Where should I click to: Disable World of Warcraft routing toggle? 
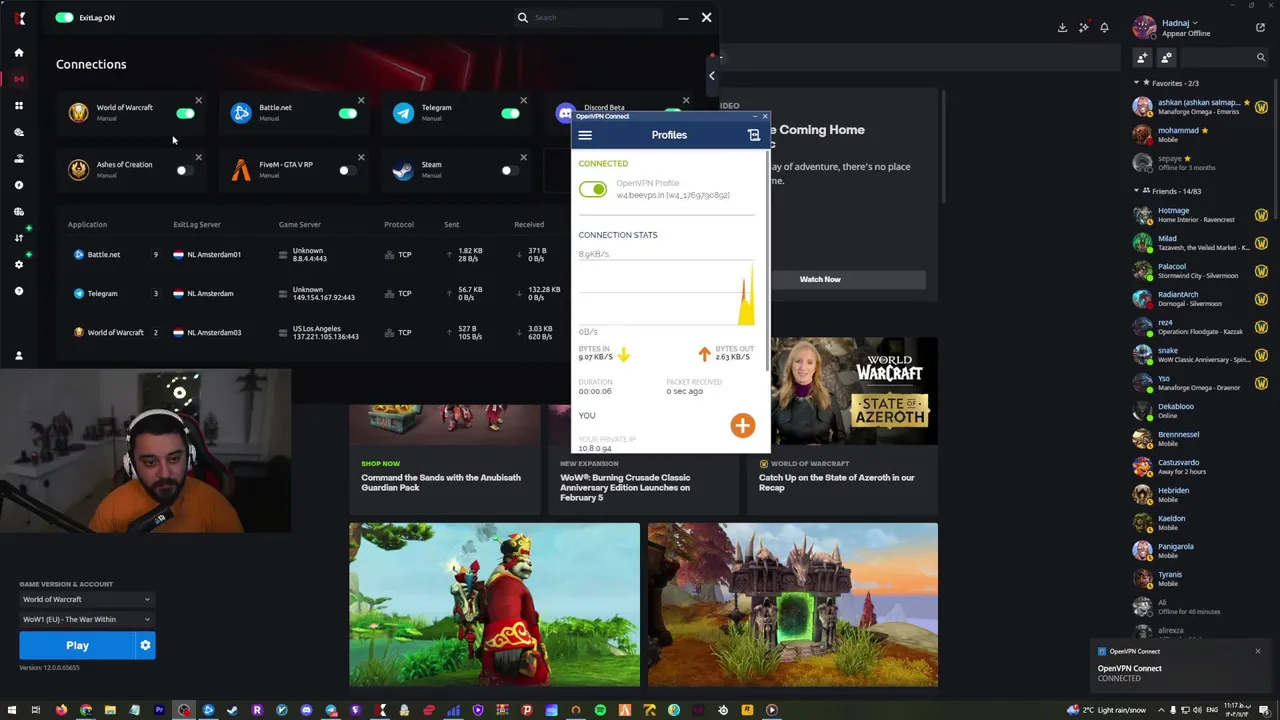coord(185,113)
